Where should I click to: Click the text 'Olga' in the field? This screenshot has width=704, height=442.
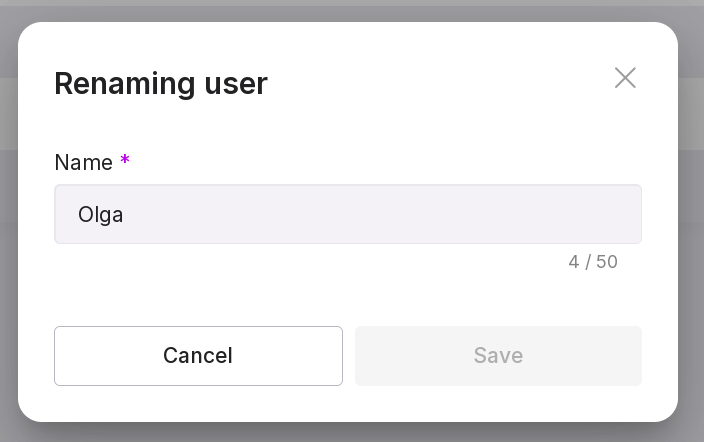tap(100, 214)
